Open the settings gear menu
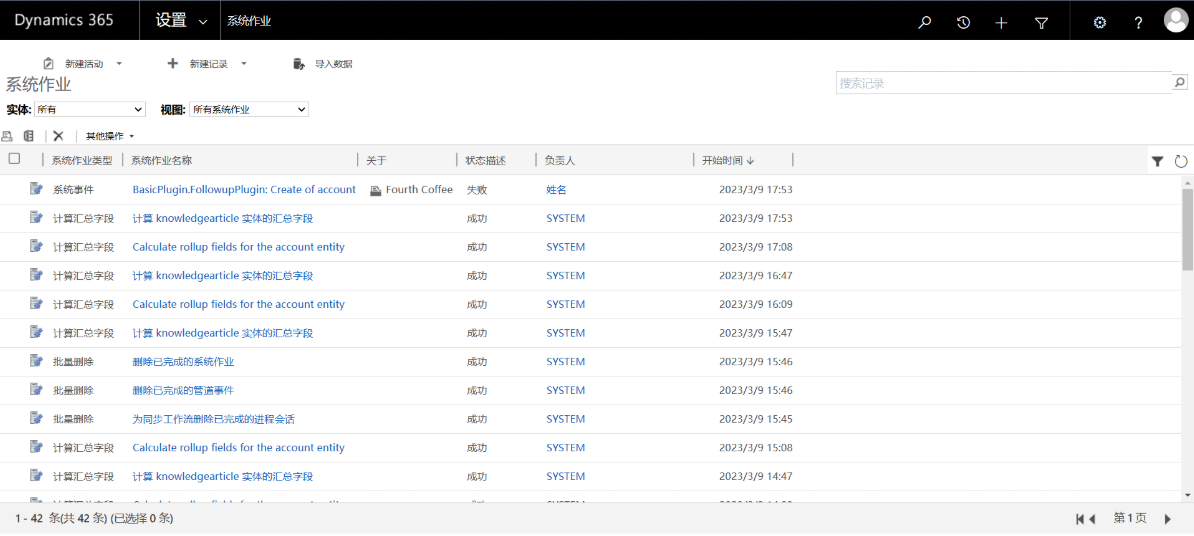Viewport: 1194px width, 536px height. 1100,22
